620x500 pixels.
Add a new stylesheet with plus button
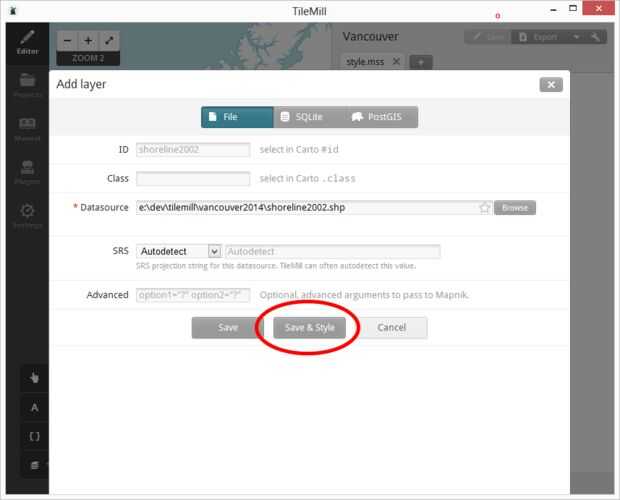[421, 62]
